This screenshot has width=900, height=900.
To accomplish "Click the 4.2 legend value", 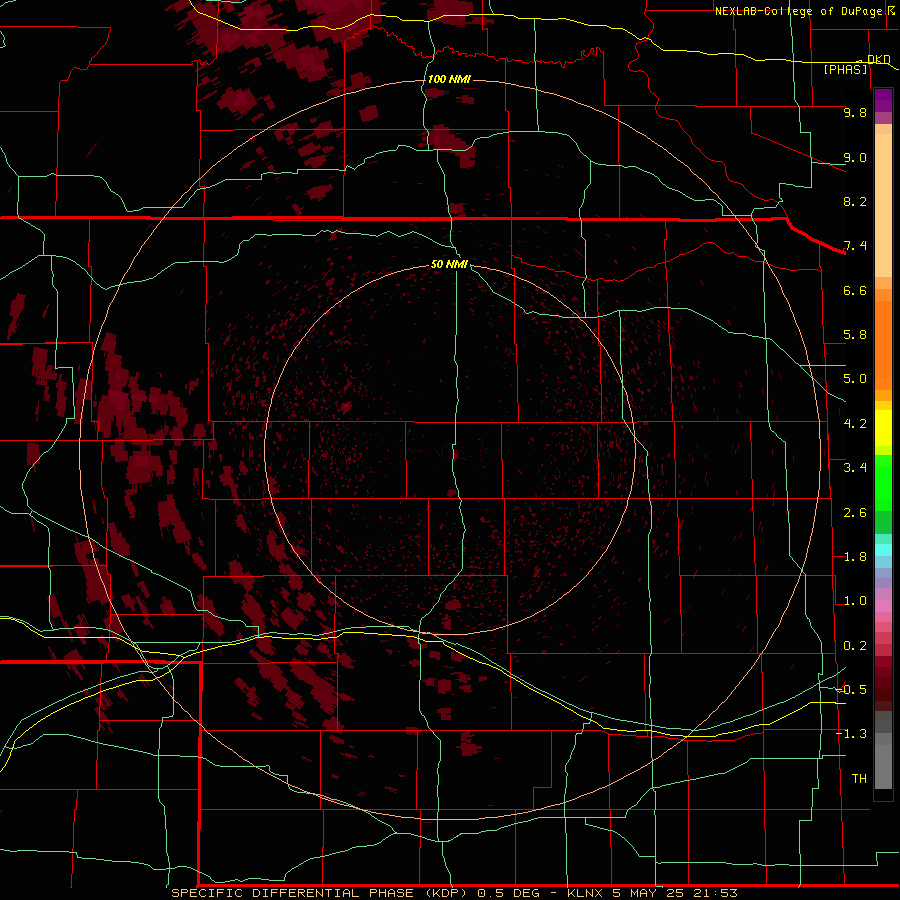I will click(x=855, y=424).
